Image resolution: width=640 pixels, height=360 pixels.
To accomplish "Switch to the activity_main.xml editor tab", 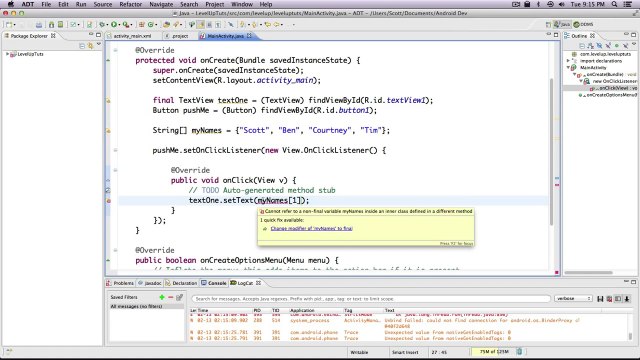I will pyautogui.click(x=132, y=36).
